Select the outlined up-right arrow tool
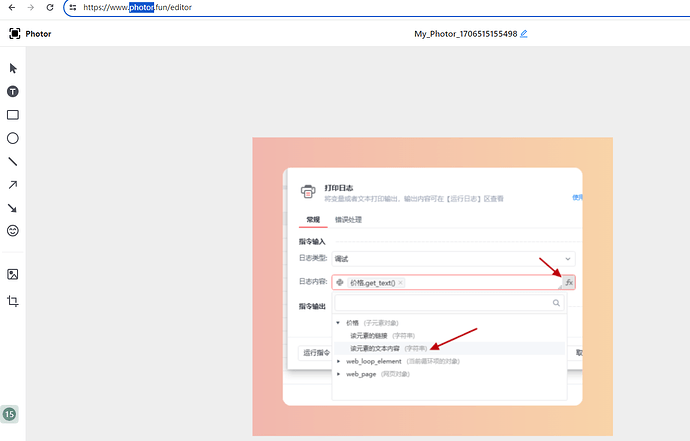Viewport: 690px width, 441px height. coord(13,185)
